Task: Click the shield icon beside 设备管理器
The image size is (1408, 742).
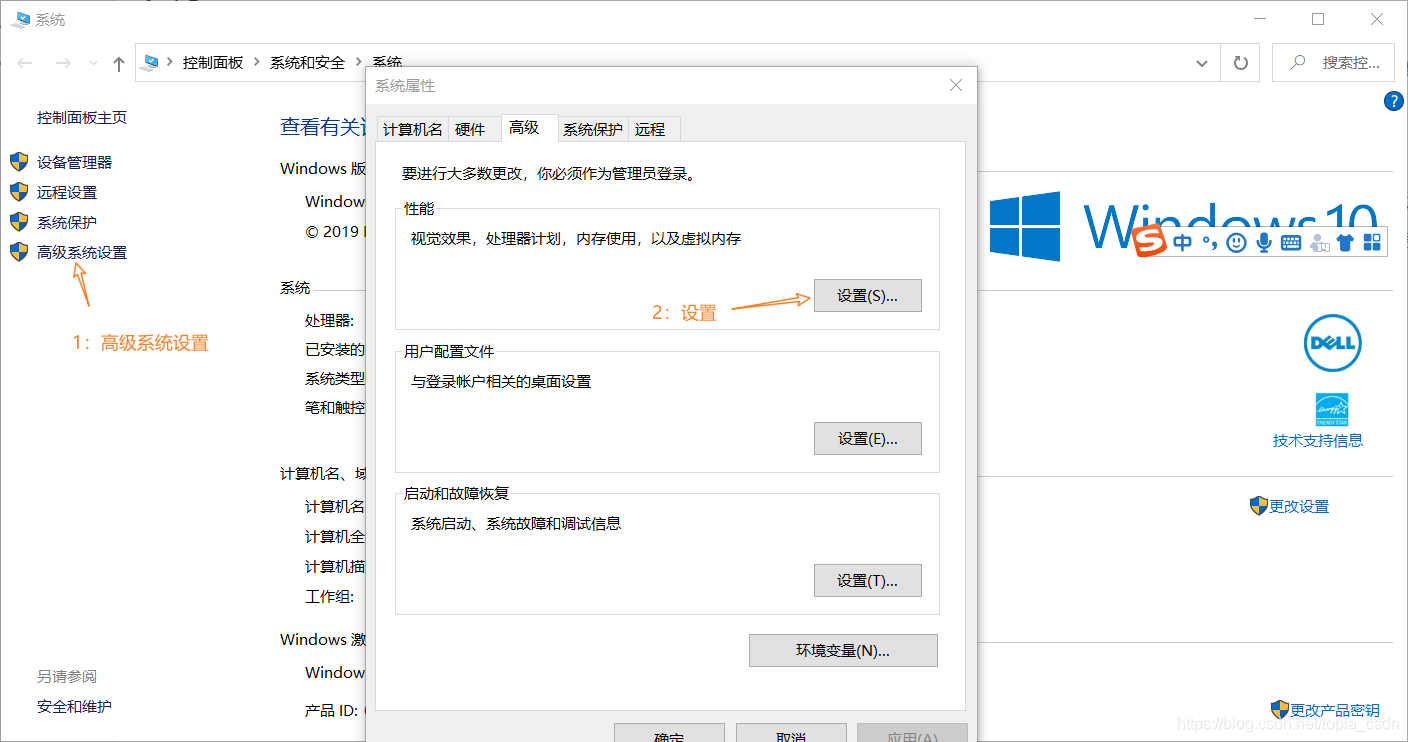Action: point(19,162)
